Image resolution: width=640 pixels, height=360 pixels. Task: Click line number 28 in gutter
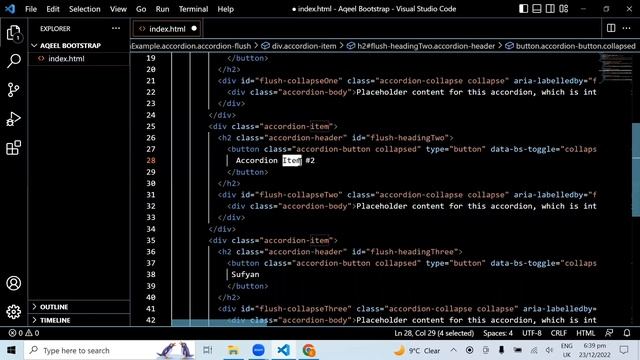(151, 160)
